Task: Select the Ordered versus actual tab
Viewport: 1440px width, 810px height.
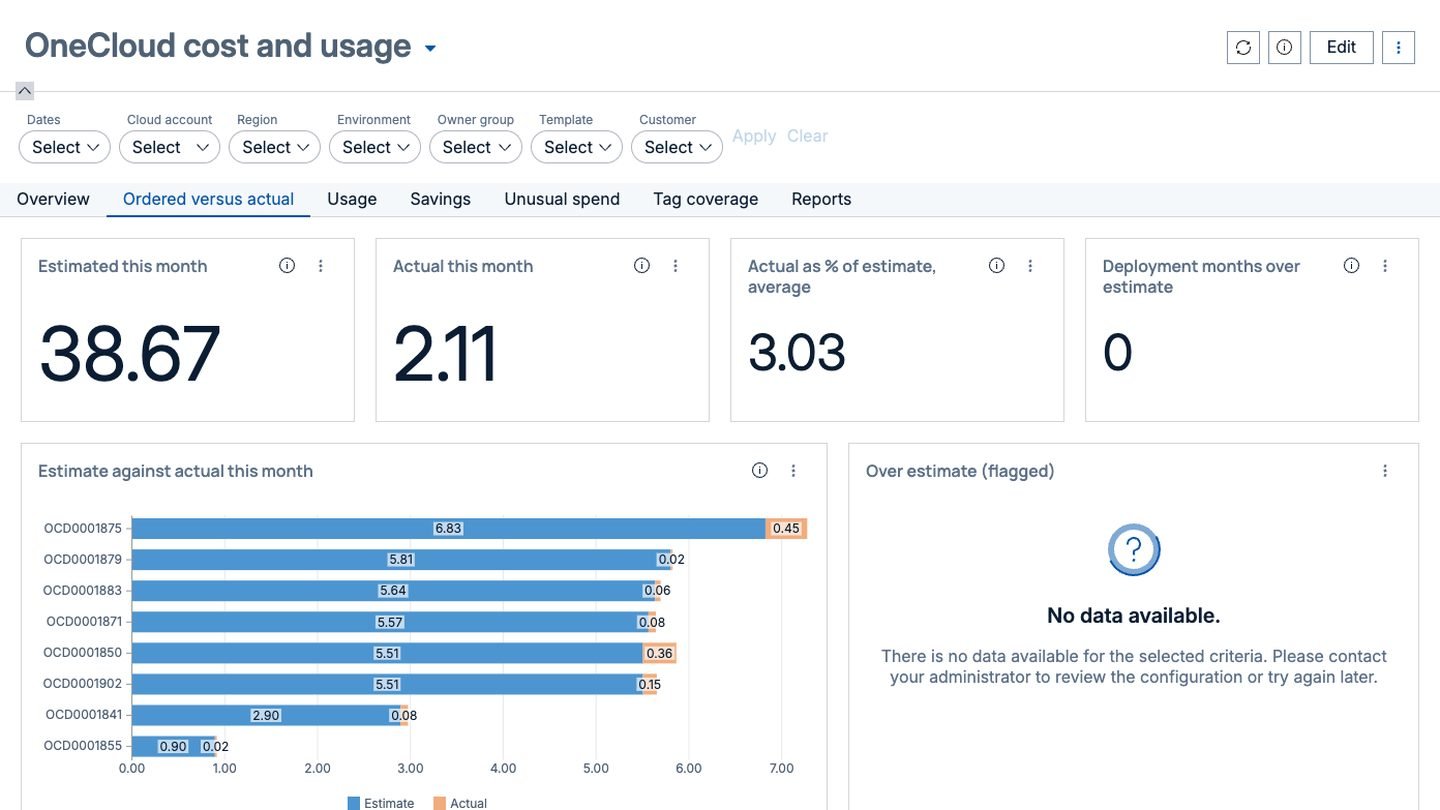Action: coord(208,199)
